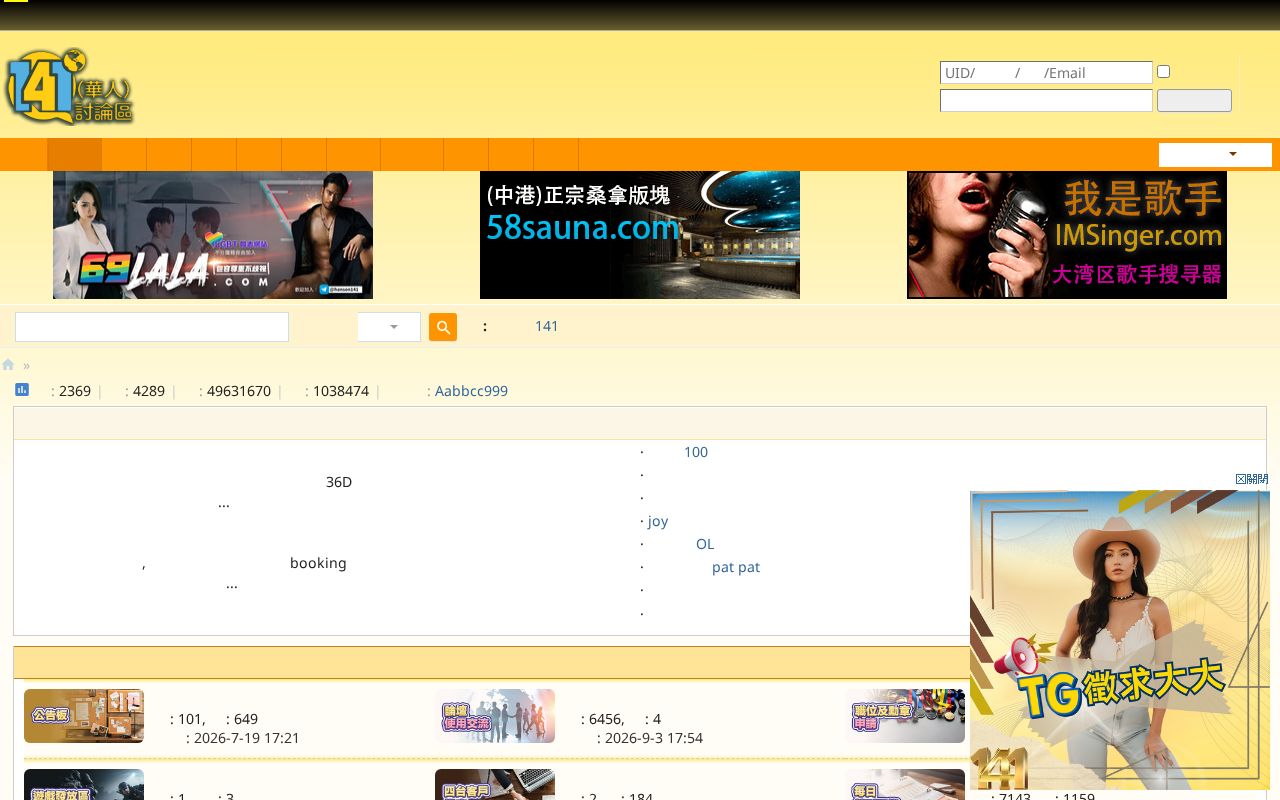The width and height of the screenshot is (1280, 800).
Task: Click the blue statistics chart icon
Action: (x=22, y=390)
